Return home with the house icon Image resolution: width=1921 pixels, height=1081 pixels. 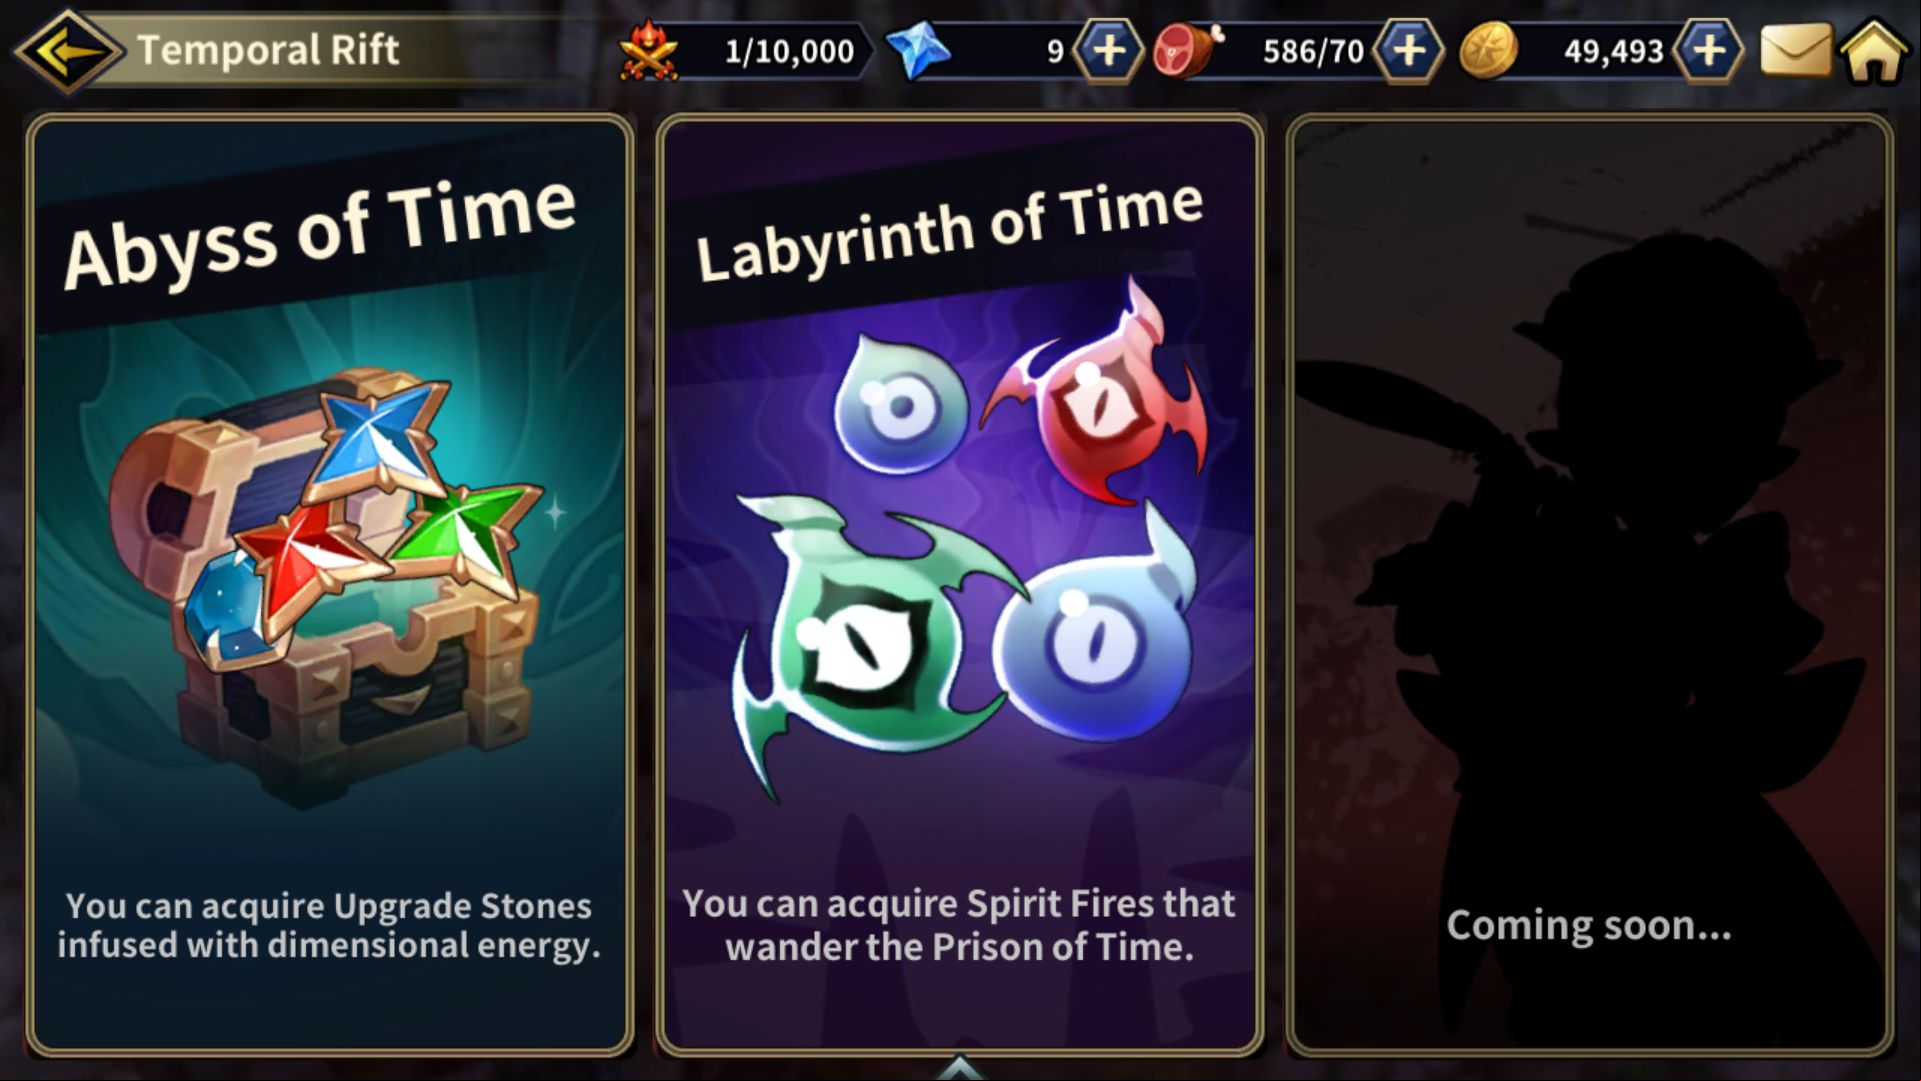[1874, 50]
